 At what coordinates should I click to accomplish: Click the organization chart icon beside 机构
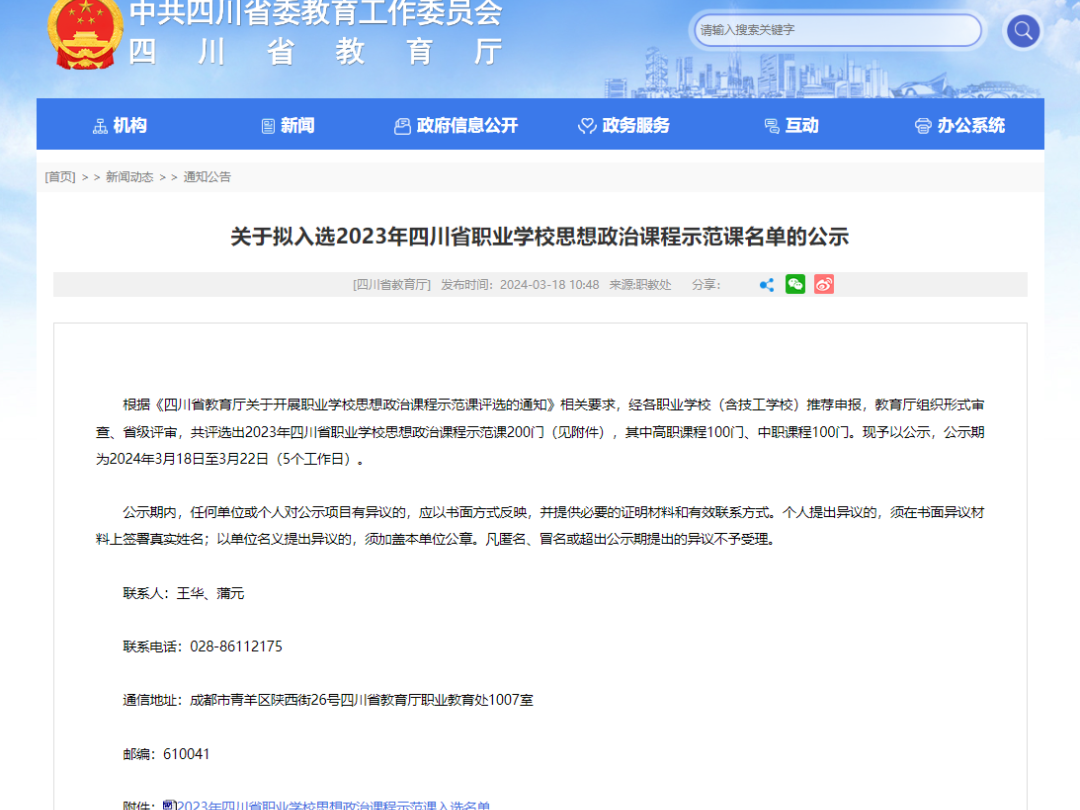[x=100, y=126]
